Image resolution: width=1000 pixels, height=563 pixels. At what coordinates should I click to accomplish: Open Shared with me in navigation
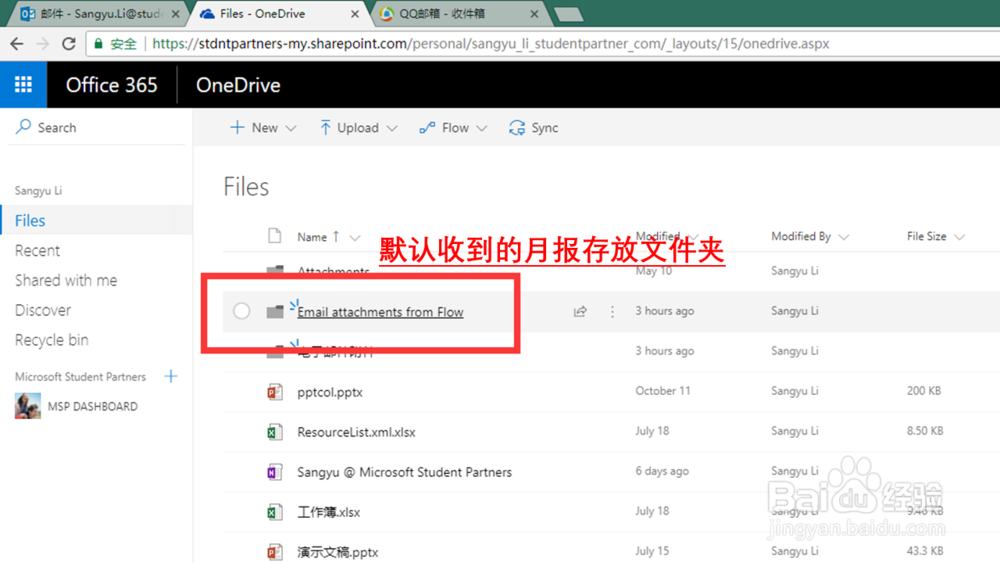66,280
